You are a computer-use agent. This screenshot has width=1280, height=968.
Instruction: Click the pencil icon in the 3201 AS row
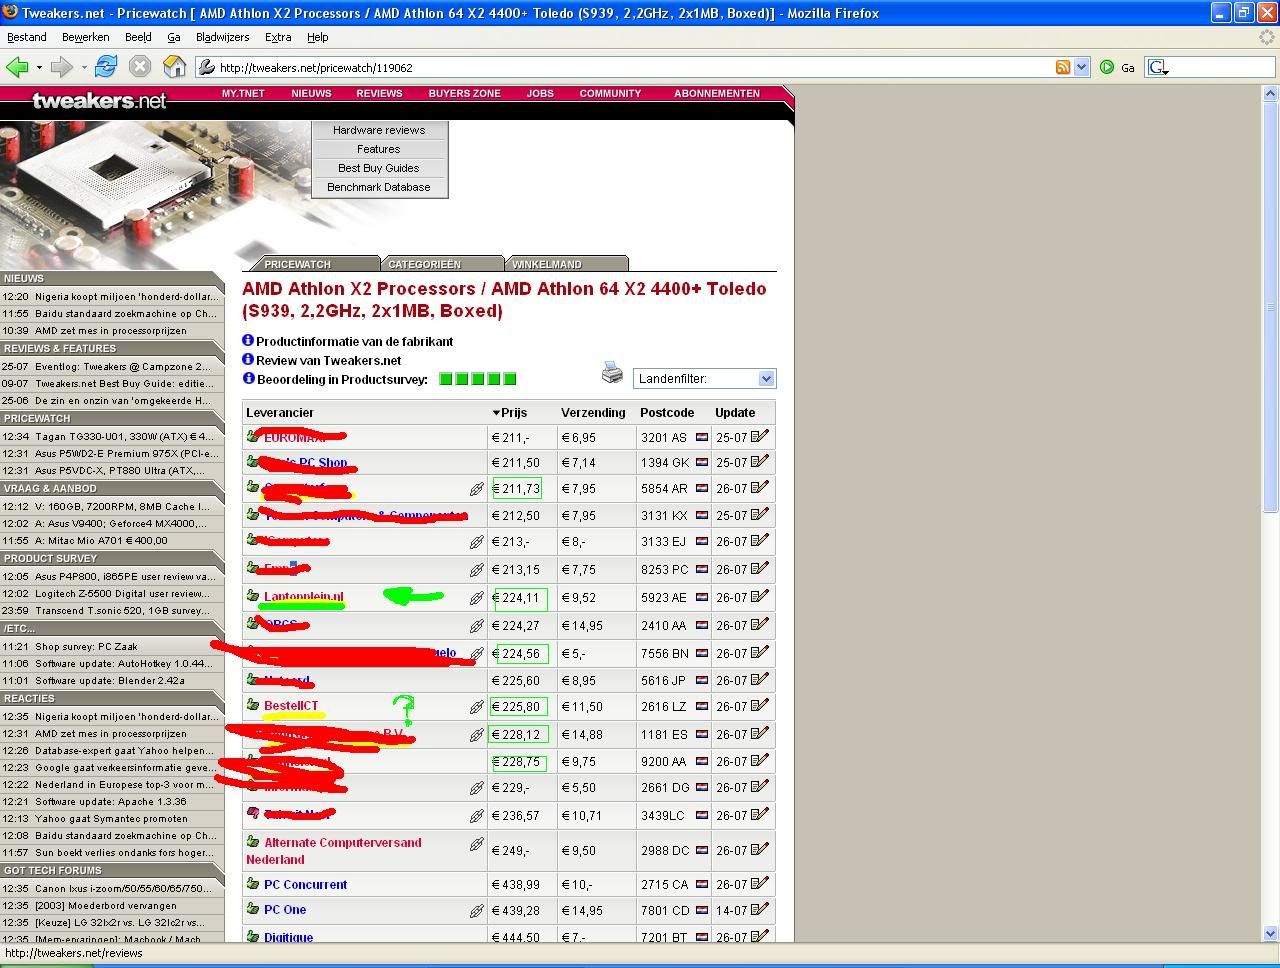coord(760,436)
